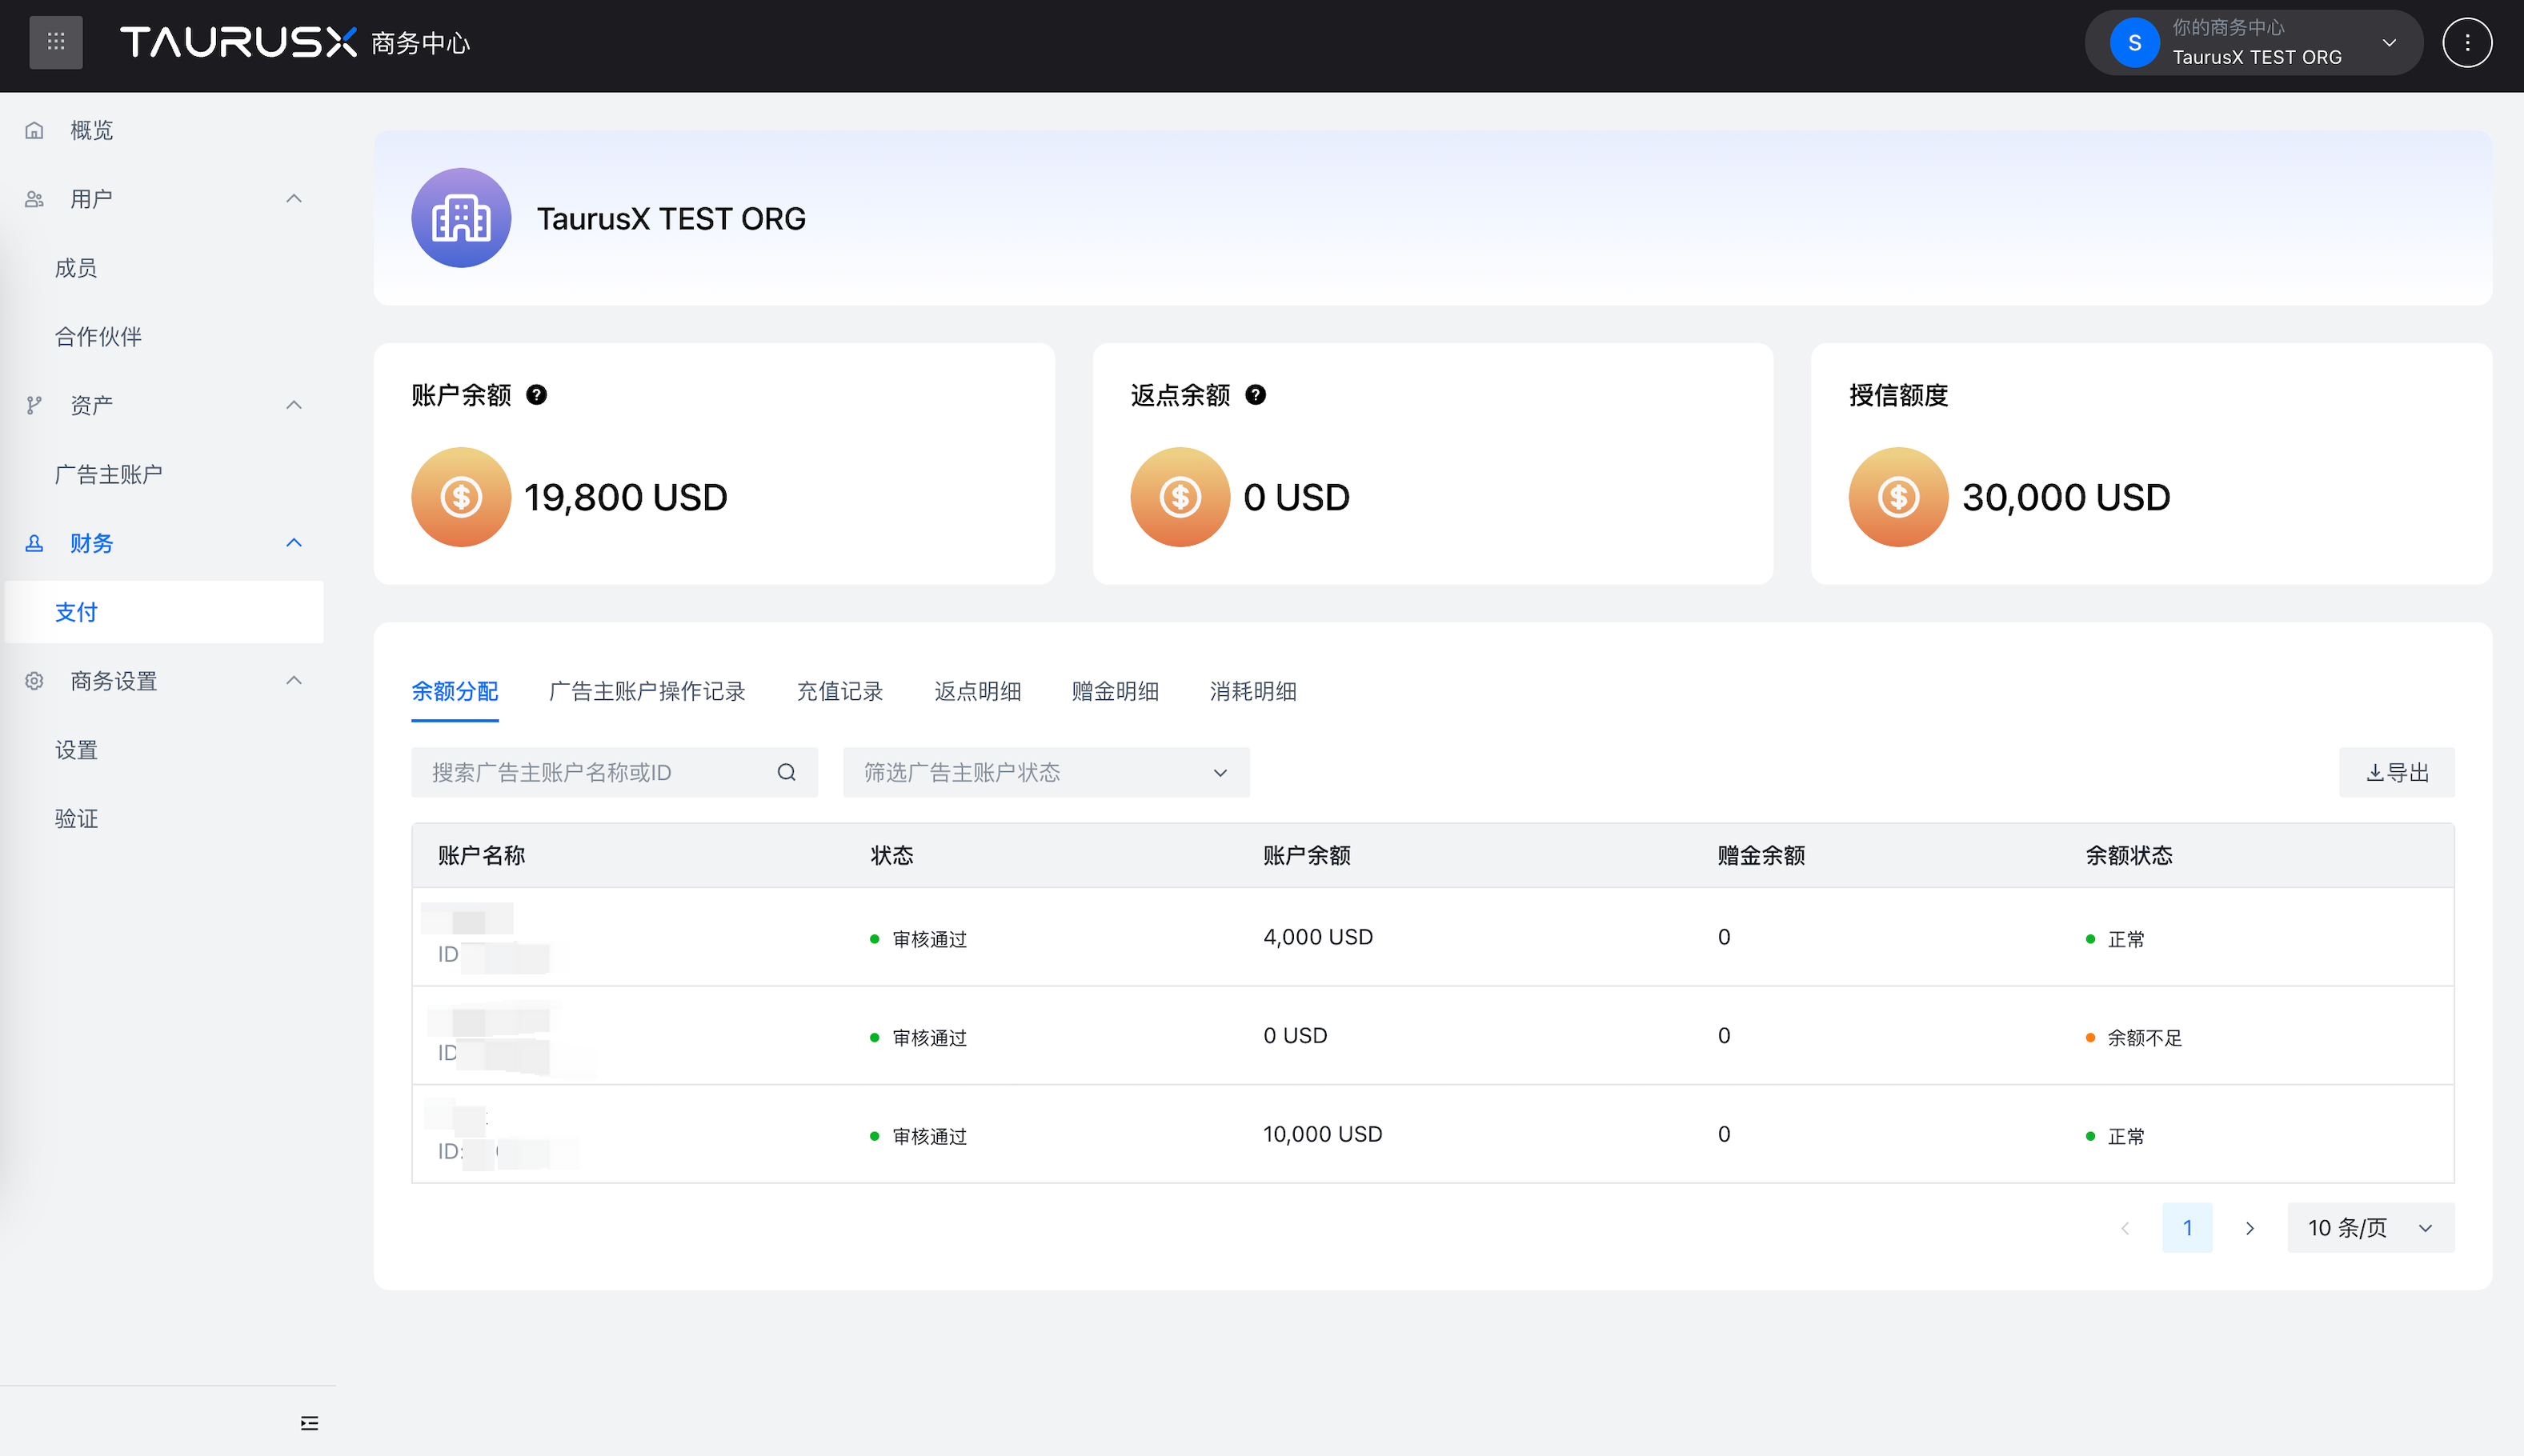This screenshot has height=1456, width=2524.
Task: Click the search magnifier icon
Action: [787, 772]
